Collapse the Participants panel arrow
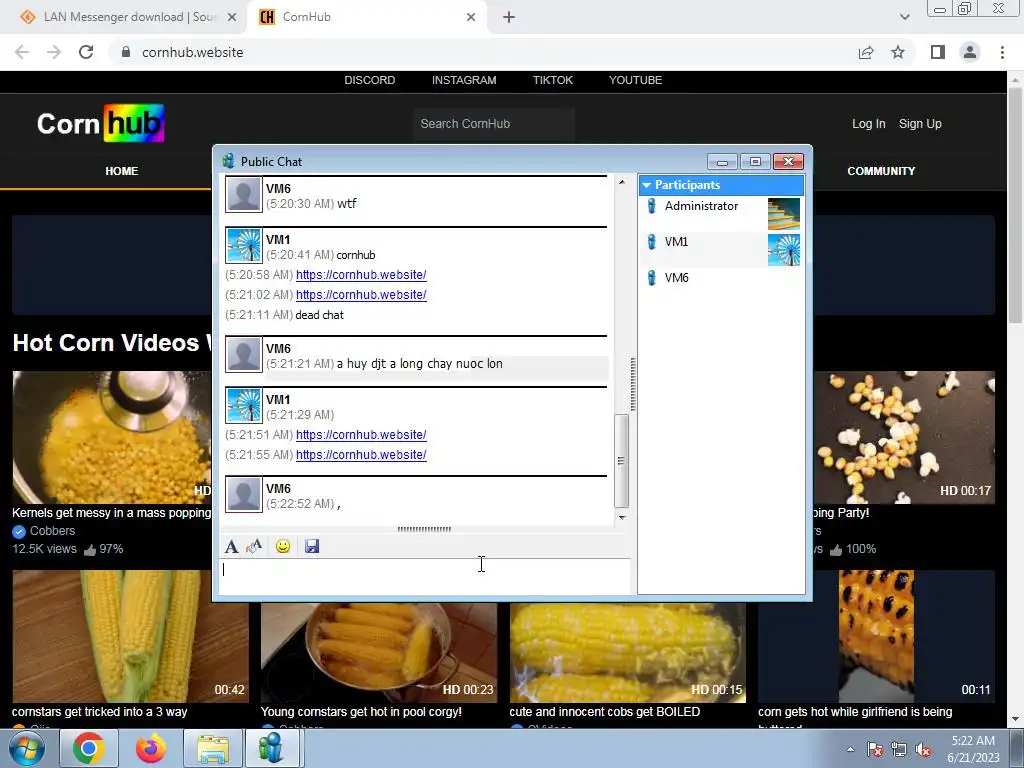This screenshot has height=768, width=1024. click(647, 185)
